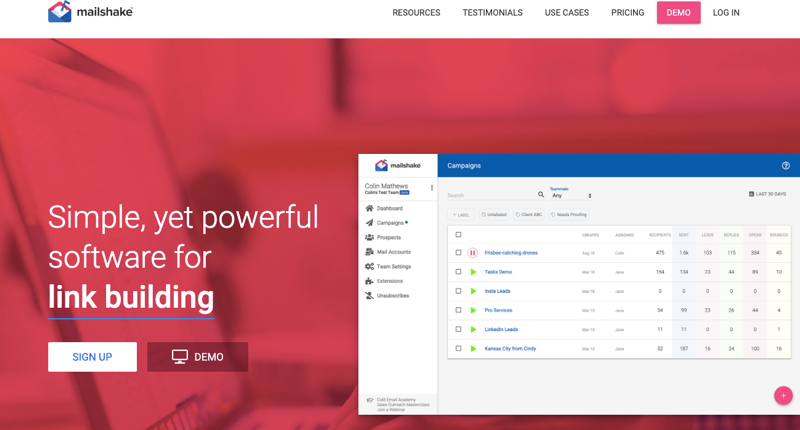Click the play icon for Tasks Demo
800x430 pixels.
[x=473, y=272]
